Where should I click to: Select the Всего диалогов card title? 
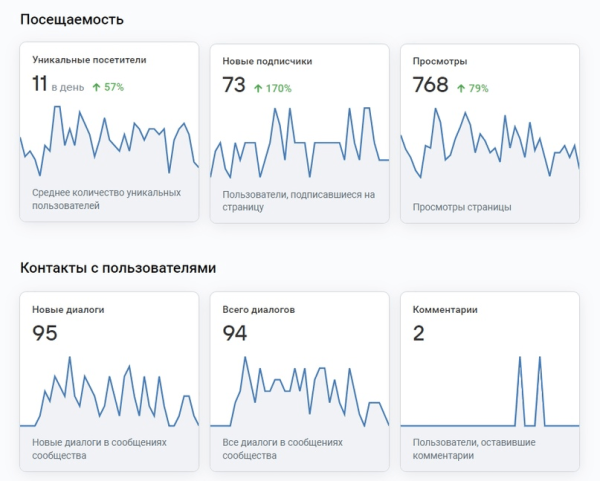pos(258,310)
